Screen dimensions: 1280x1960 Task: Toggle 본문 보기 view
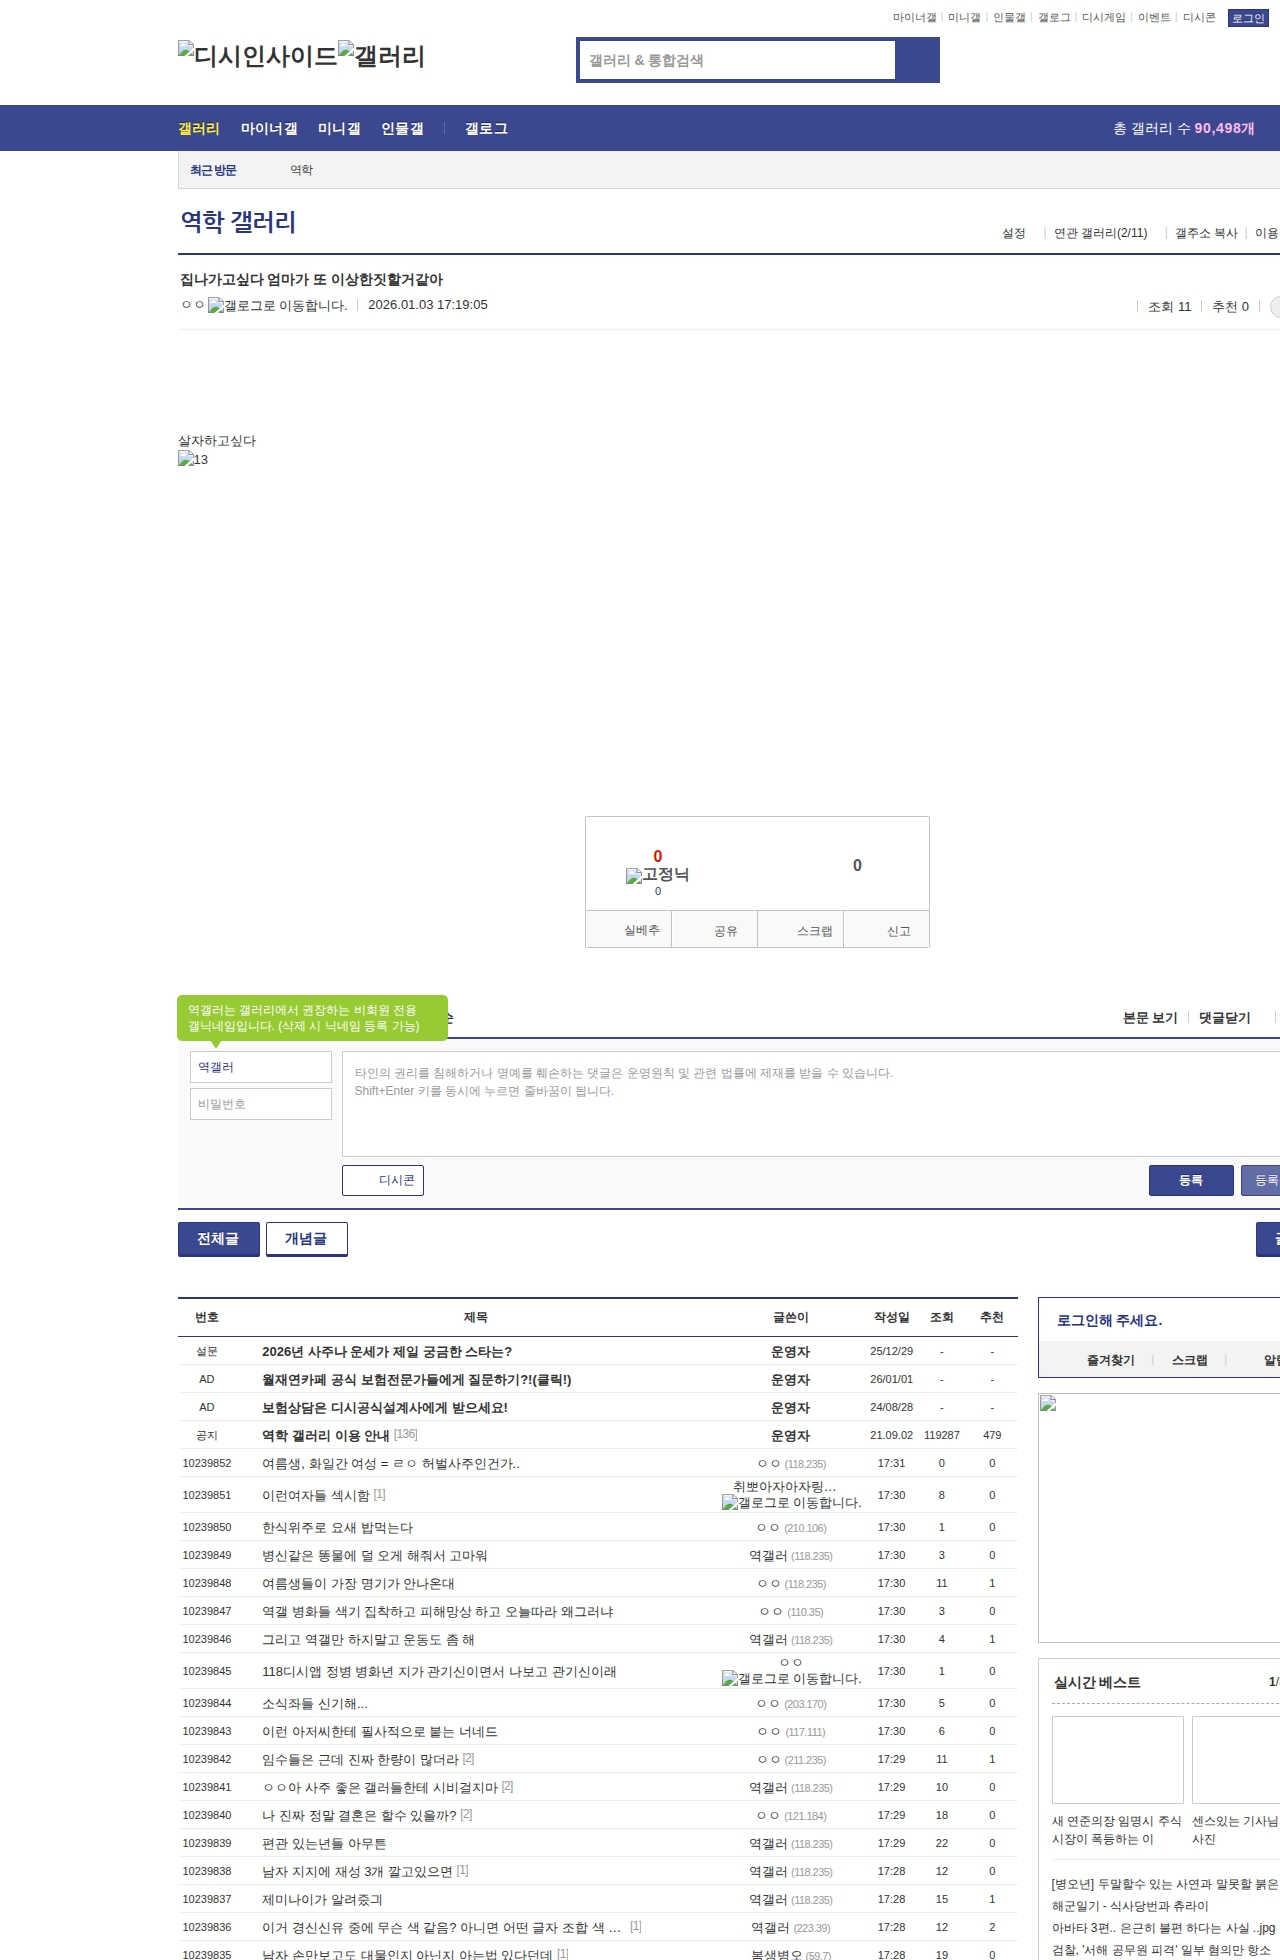pyautogui.click(x=1149, y=1018)
